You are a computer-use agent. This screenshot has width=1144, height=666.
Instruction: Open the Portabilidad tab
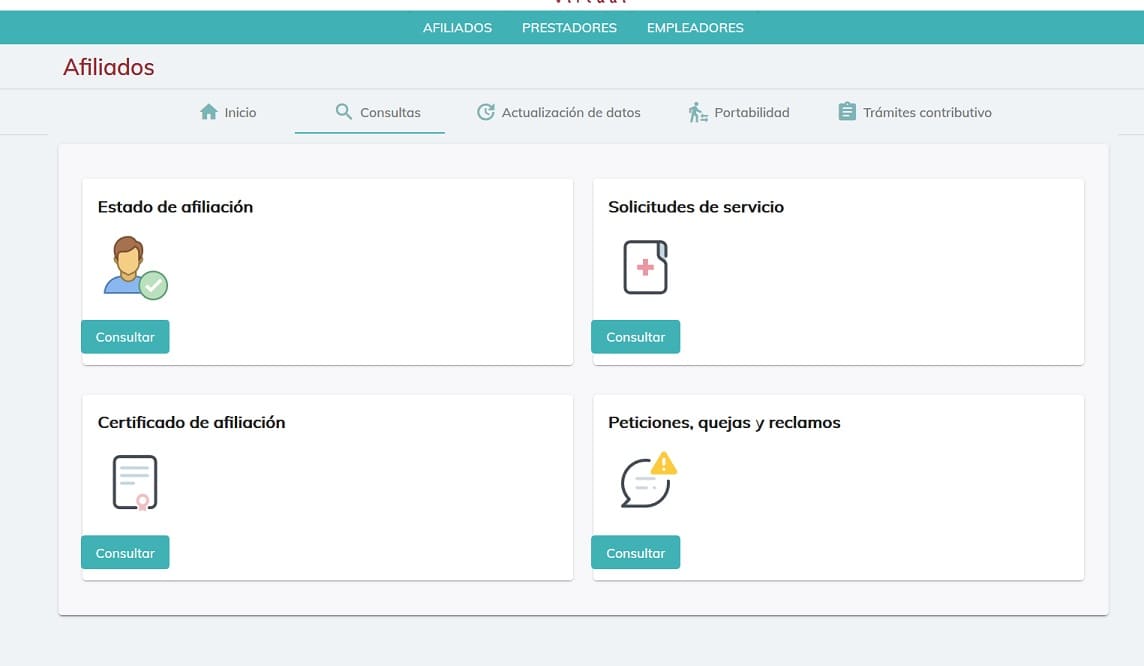click(738, 112)
